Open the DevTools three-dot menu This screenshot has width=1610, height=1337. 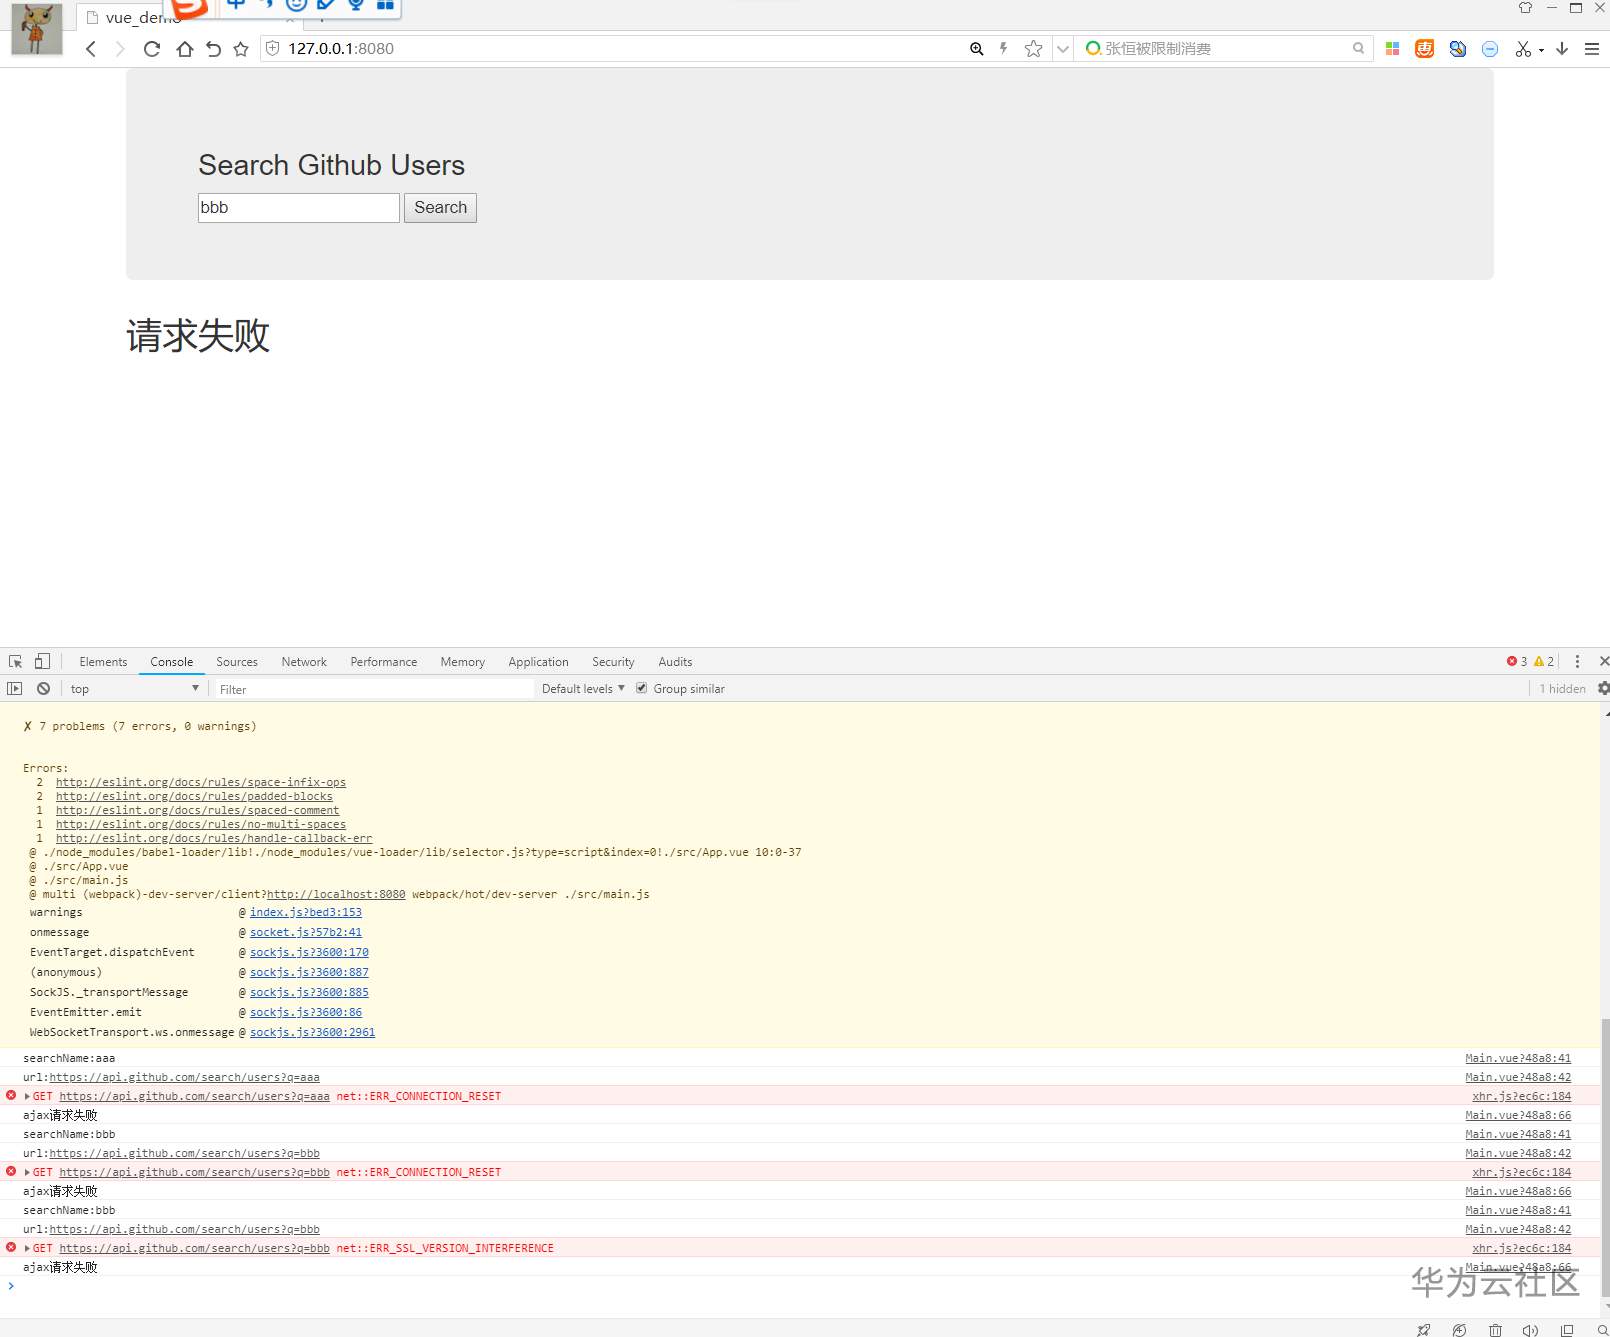pyautogui.click(x=1577, y=662)
